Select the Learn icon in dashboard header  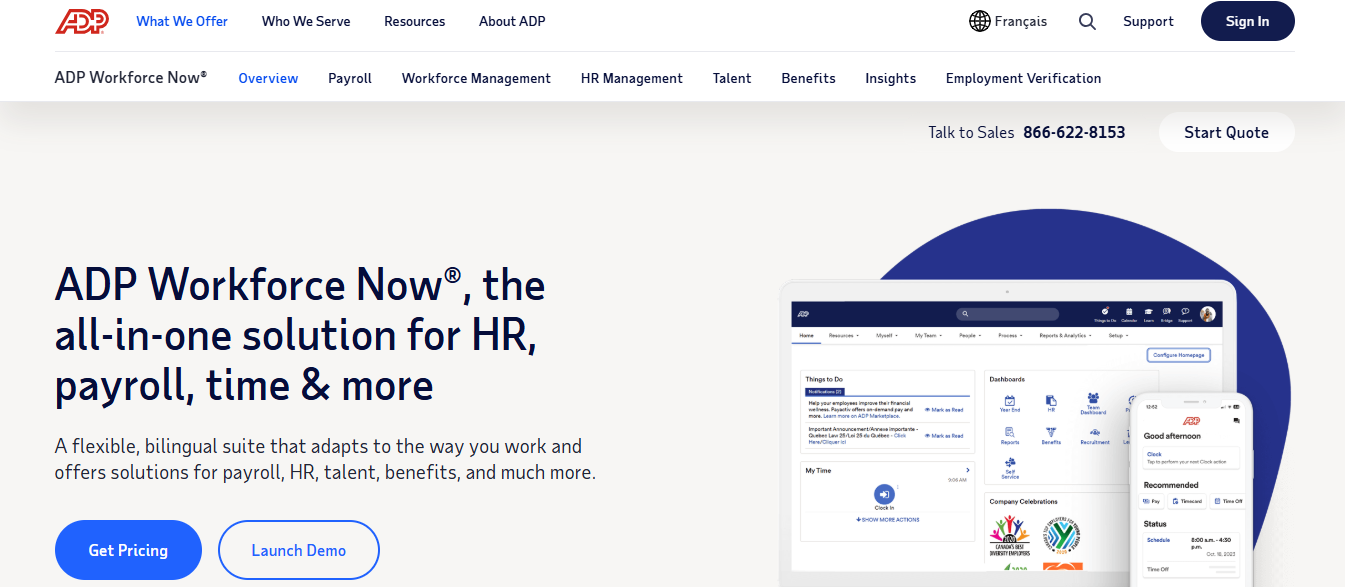(x=1148, y=311)
